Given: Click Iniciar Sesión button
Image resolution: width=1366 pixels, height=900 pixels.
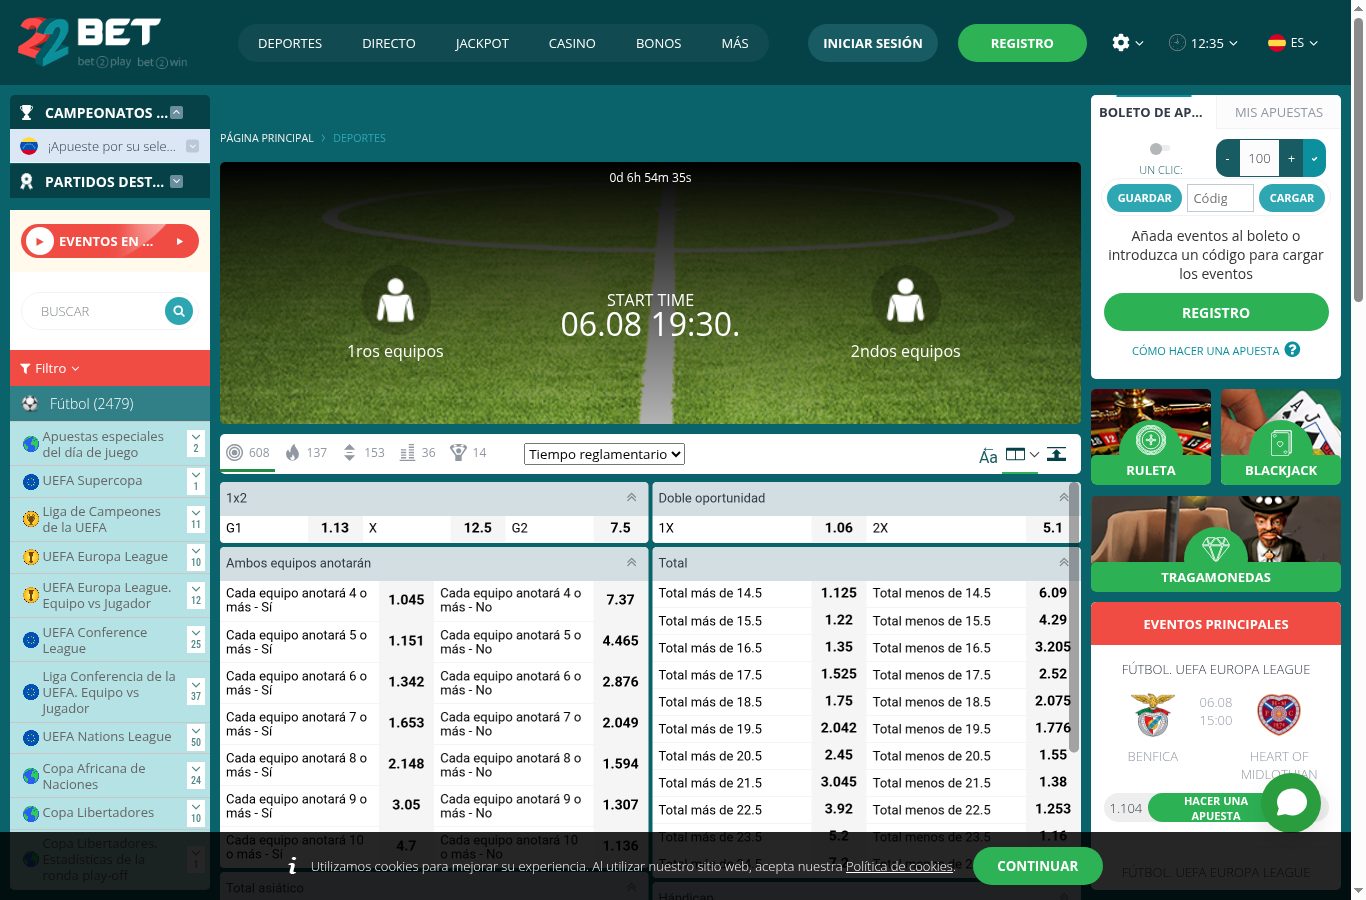Looking at the screenshot, I should [x=873, y=43].
